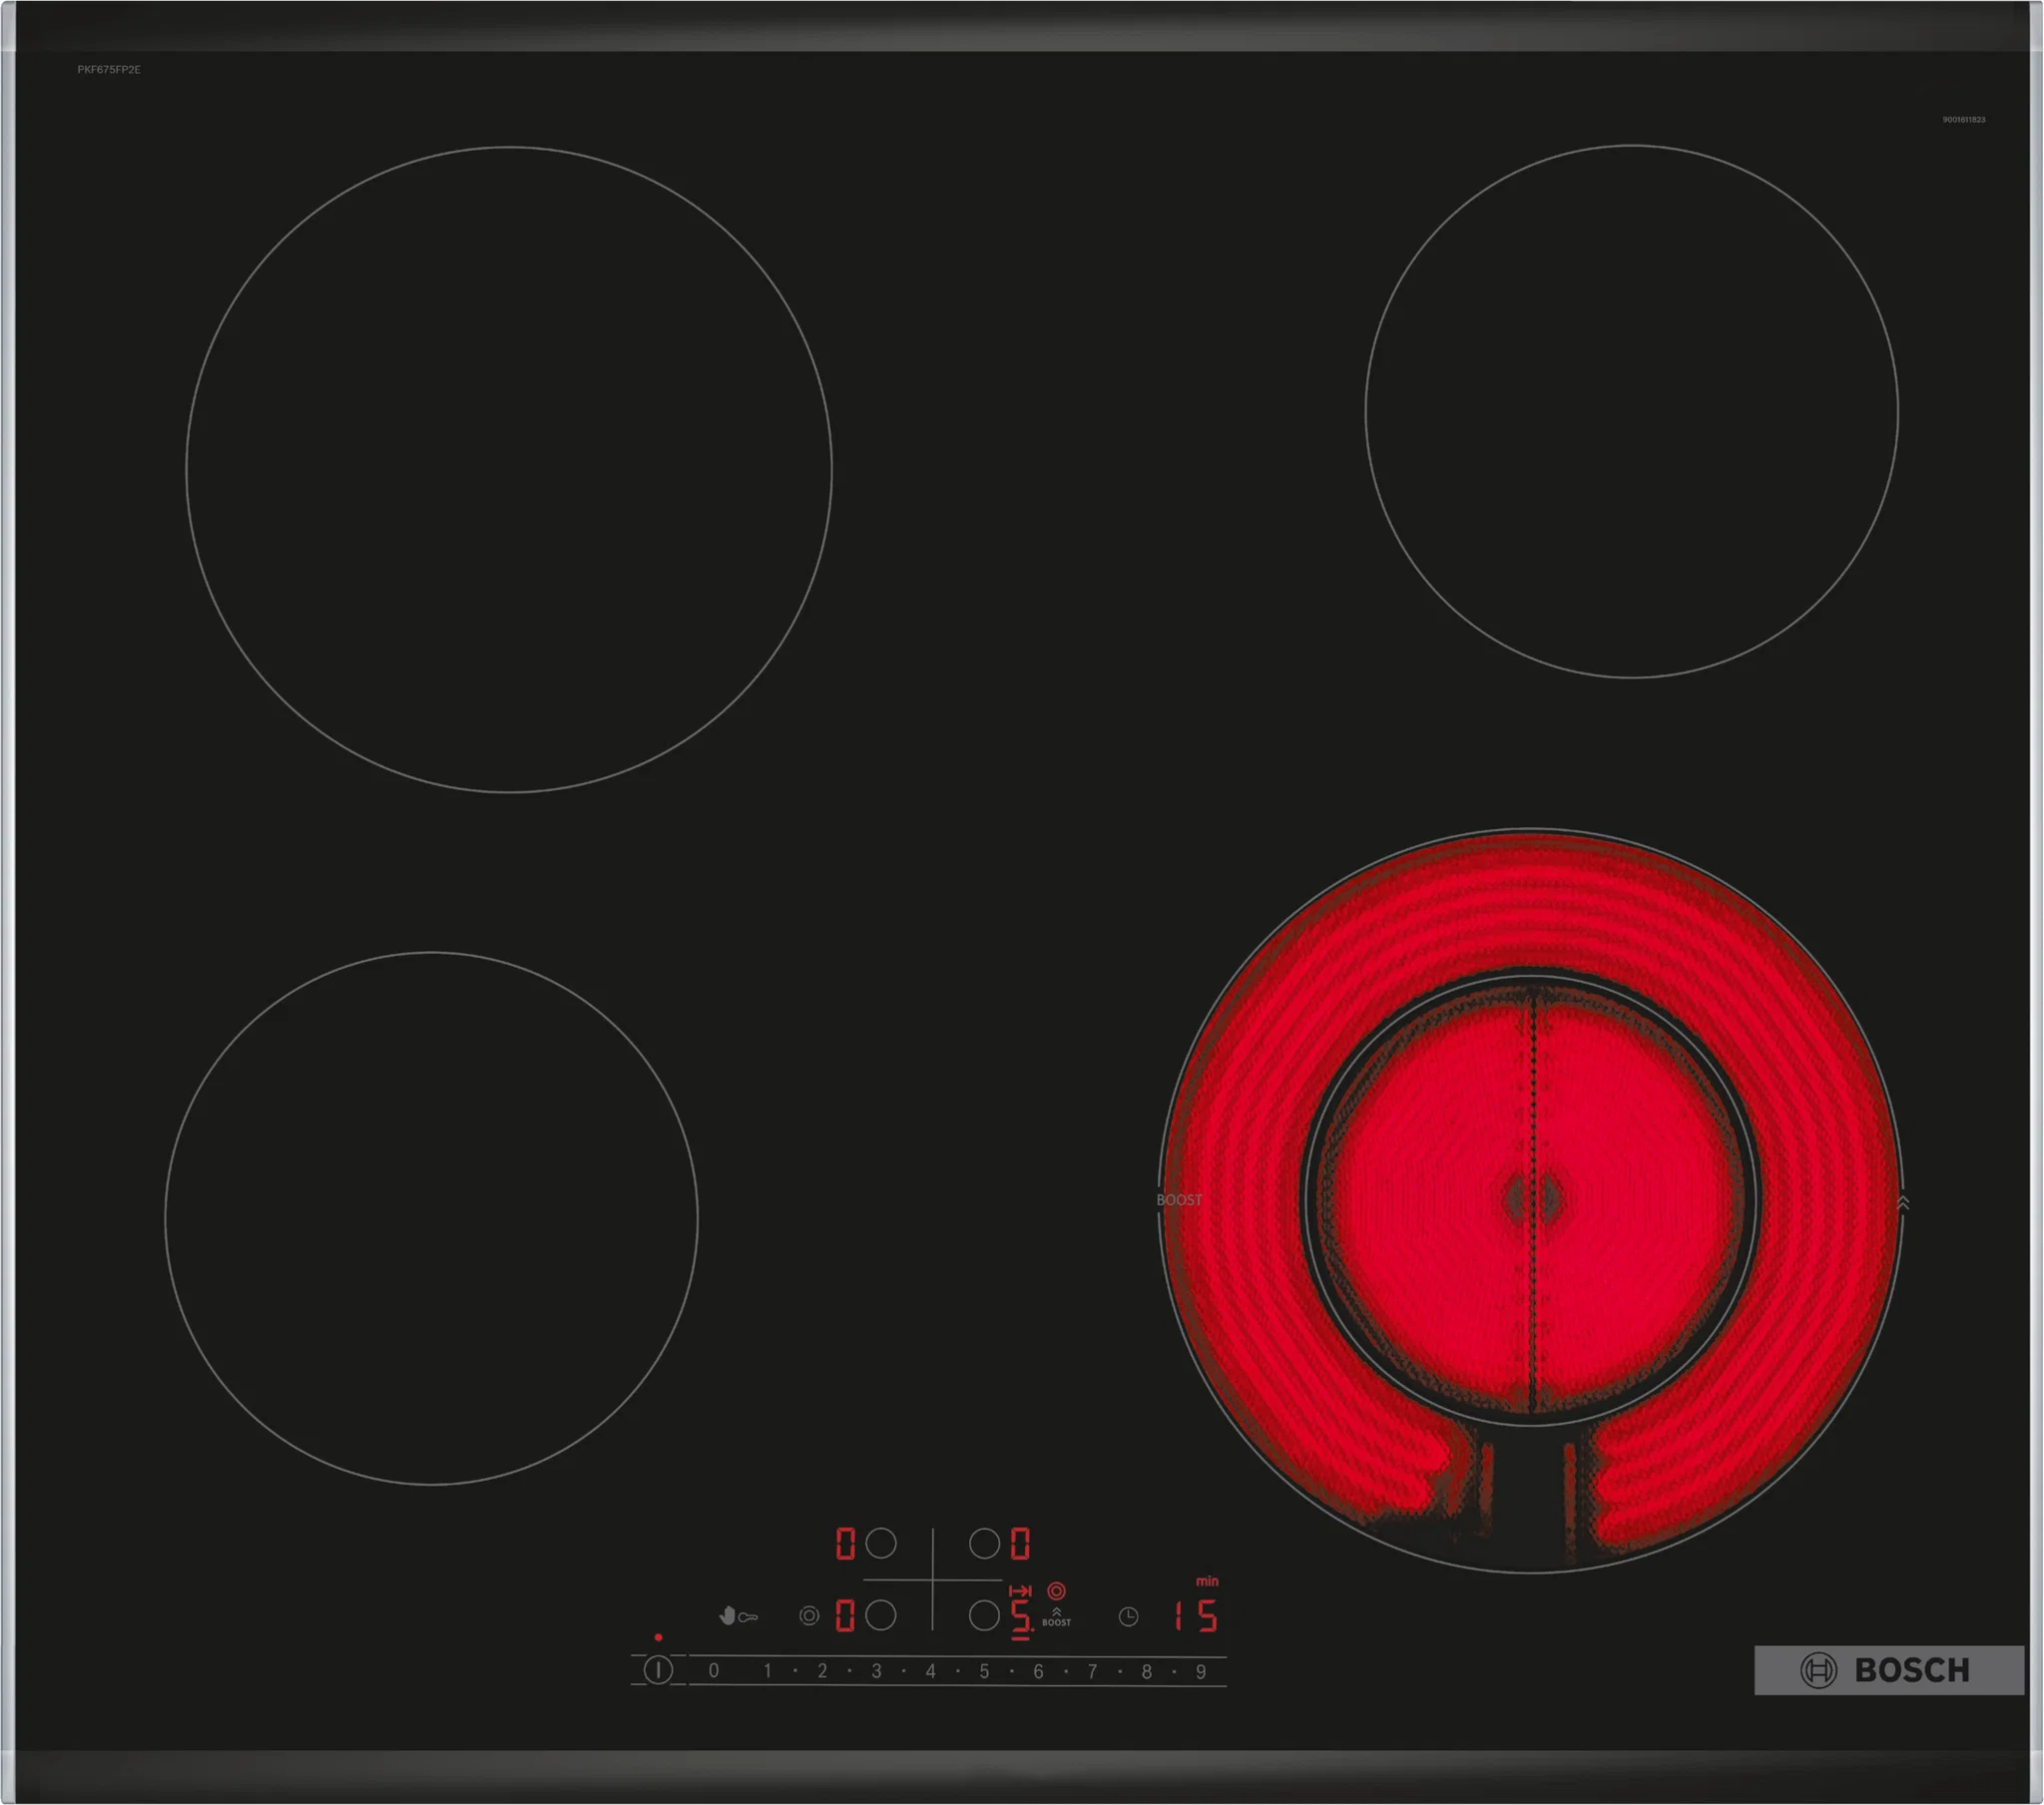Tap the red extended zone indicator above BOOST
This screenshot has height=1805, width=2044.
pos(1056,1591)
